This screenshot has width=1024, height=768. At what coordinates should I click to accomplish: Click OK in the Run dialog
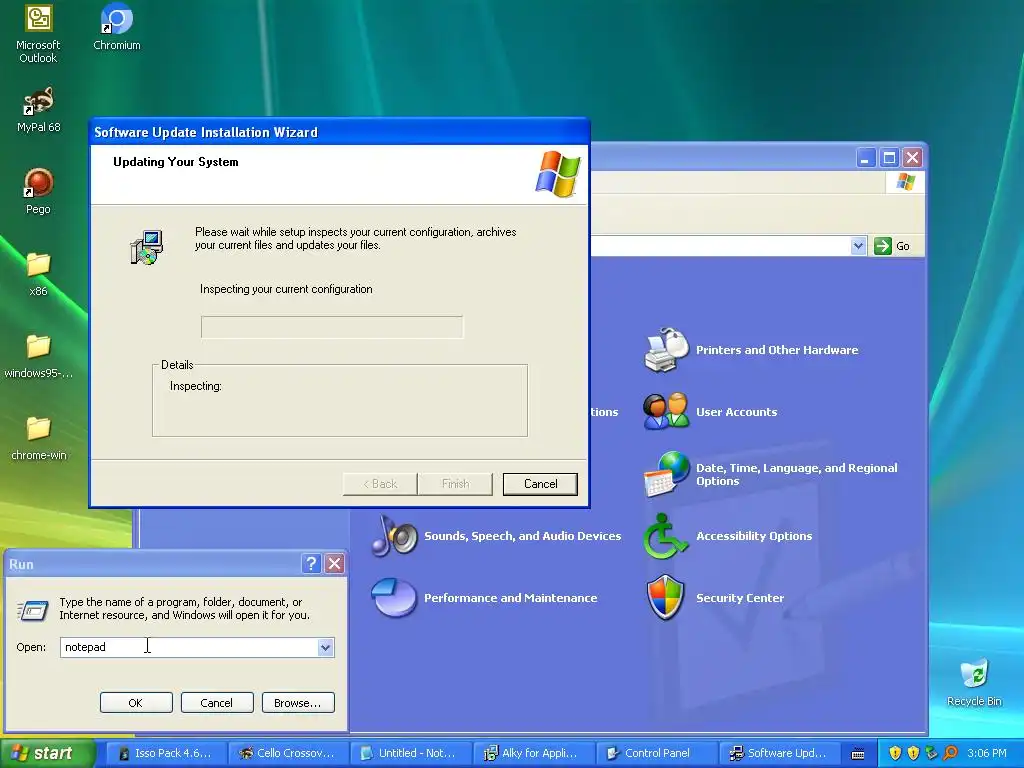pos(136,703)
